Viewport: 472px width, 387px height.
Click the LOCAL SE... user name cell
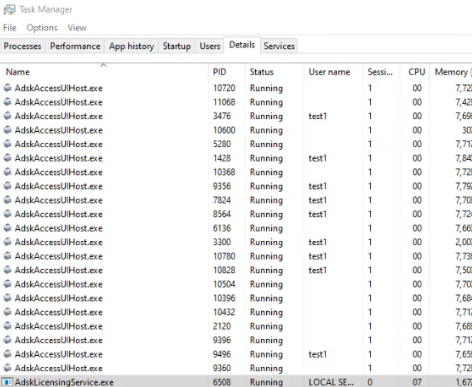pyautogui.click(x=331, y=382)
